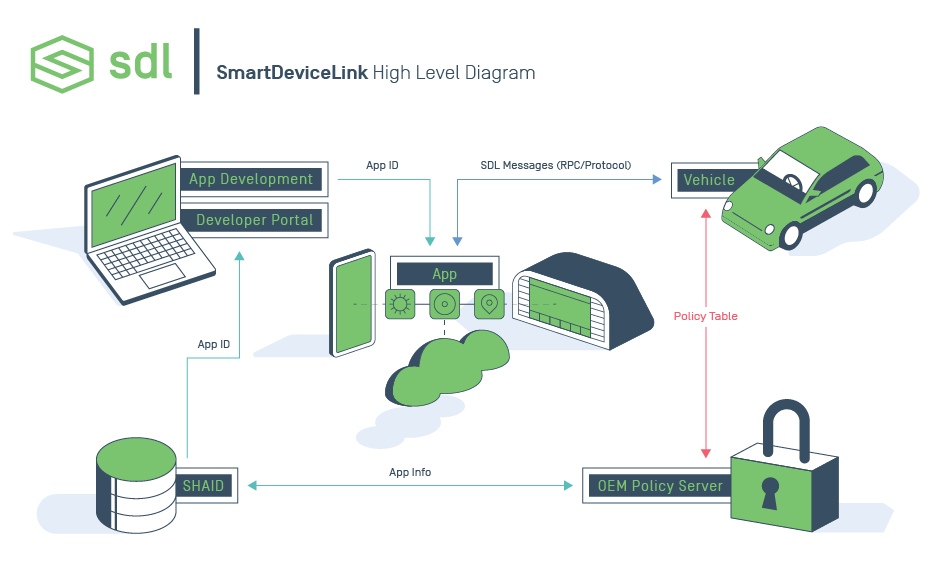This screenshot has height=571, width=946.
Task: Click the SHAID label box
Action: click(x=205, y=486)
